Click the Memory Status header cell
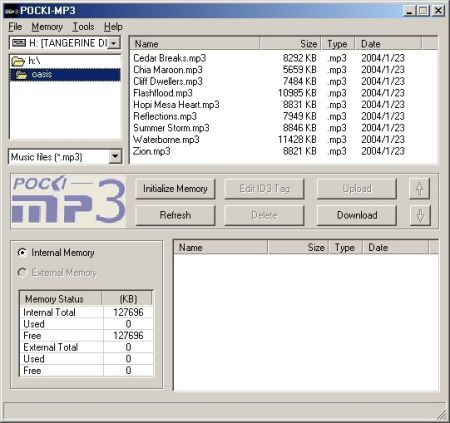Image resolution: width=450 pixels, height=423 pixels. click(x=61, y=299)
